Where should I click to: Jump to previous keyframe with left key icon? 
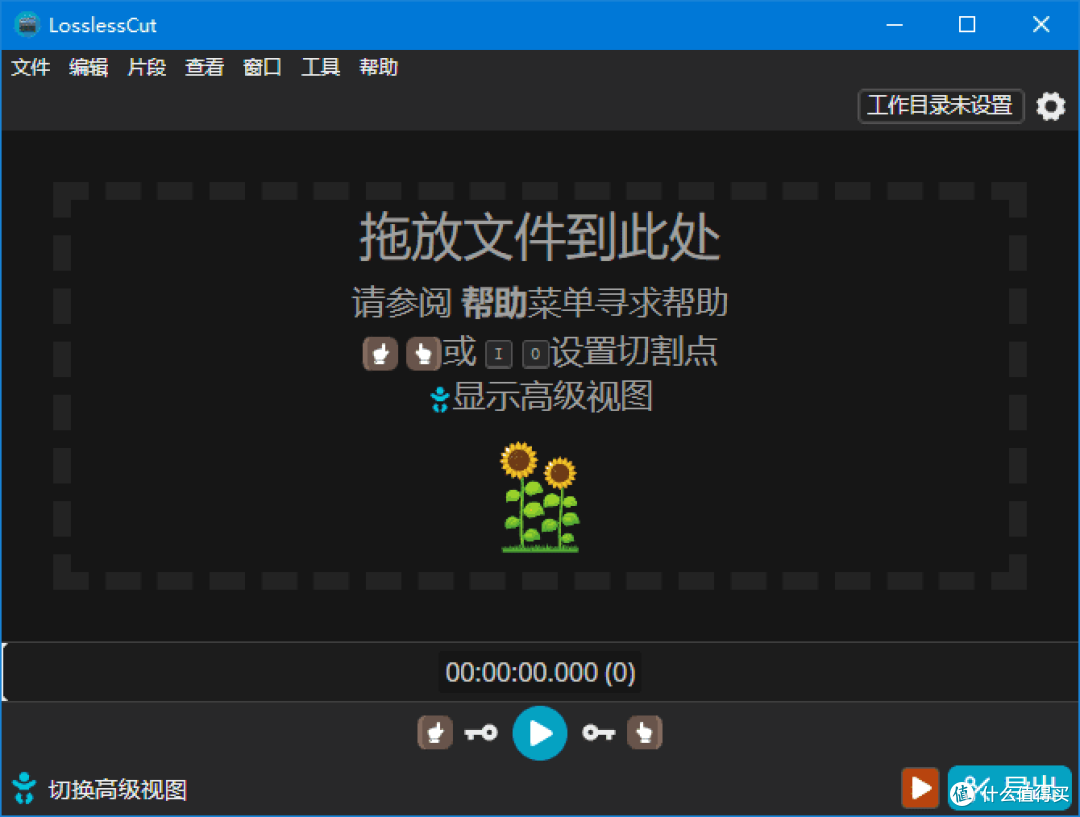point(481,733)
